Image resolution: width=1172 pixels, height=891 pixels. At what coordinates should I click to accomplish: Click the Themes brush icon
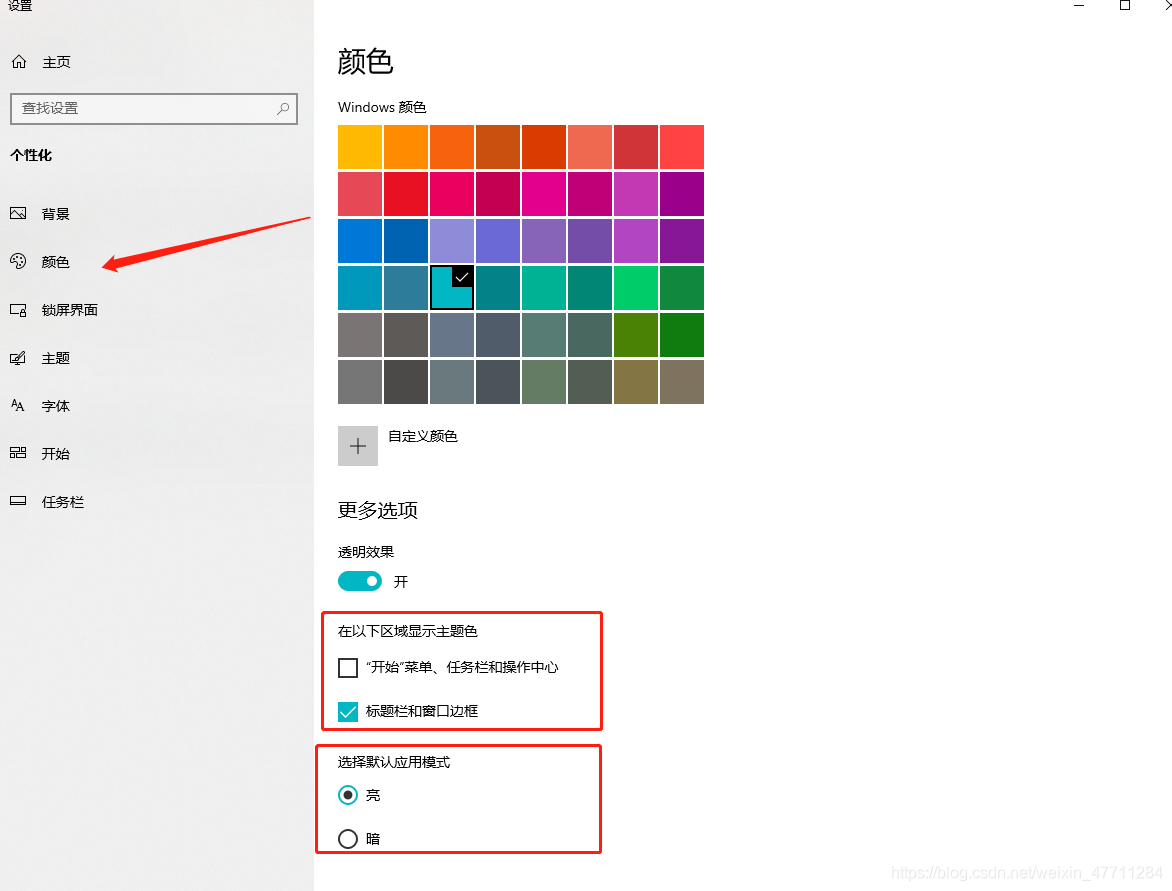18,358
